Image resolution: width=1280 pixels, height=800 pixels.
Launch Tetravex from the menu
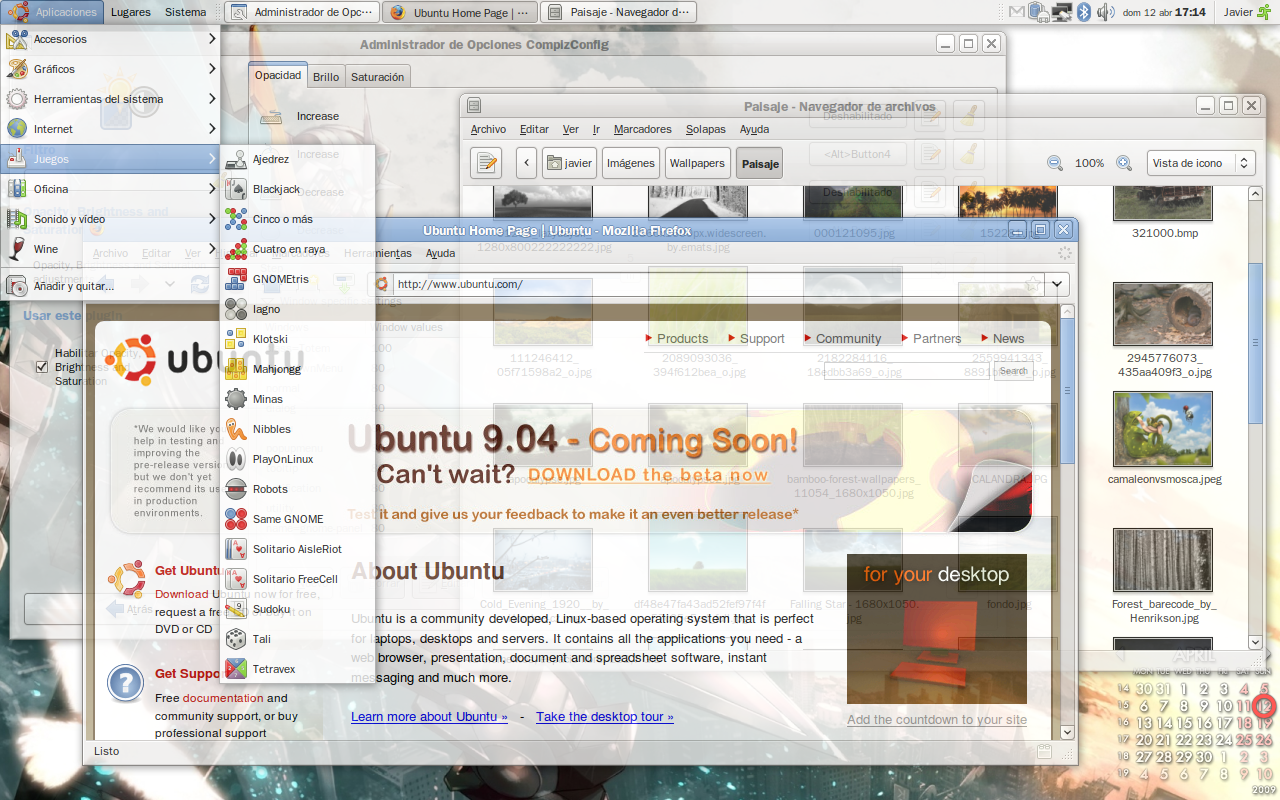click(297, 669)
